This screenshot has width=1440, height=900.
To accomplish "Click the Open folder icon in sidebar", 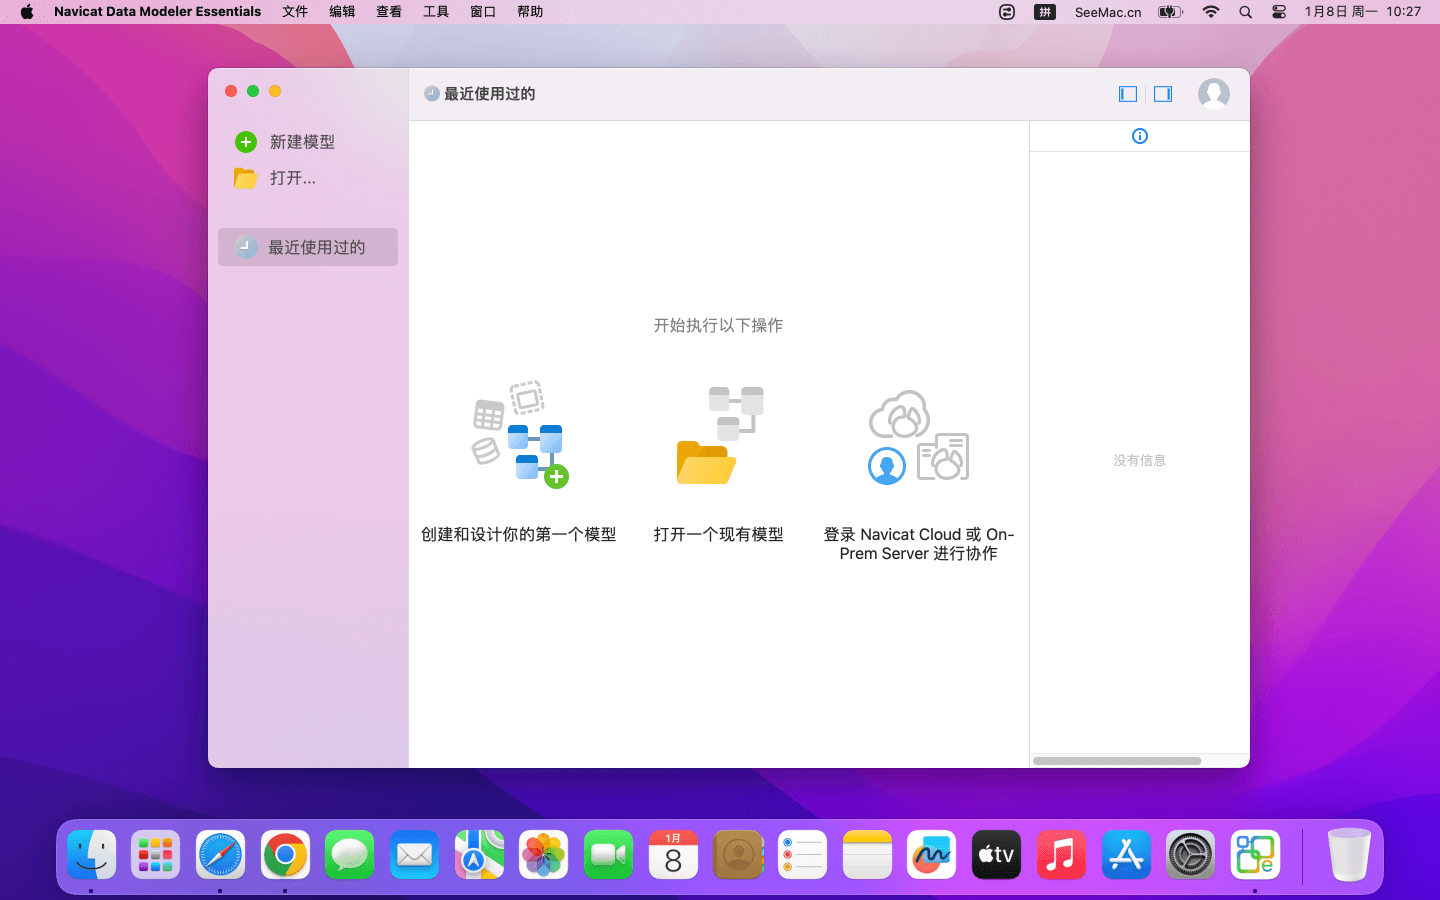I will click(246, 178).
